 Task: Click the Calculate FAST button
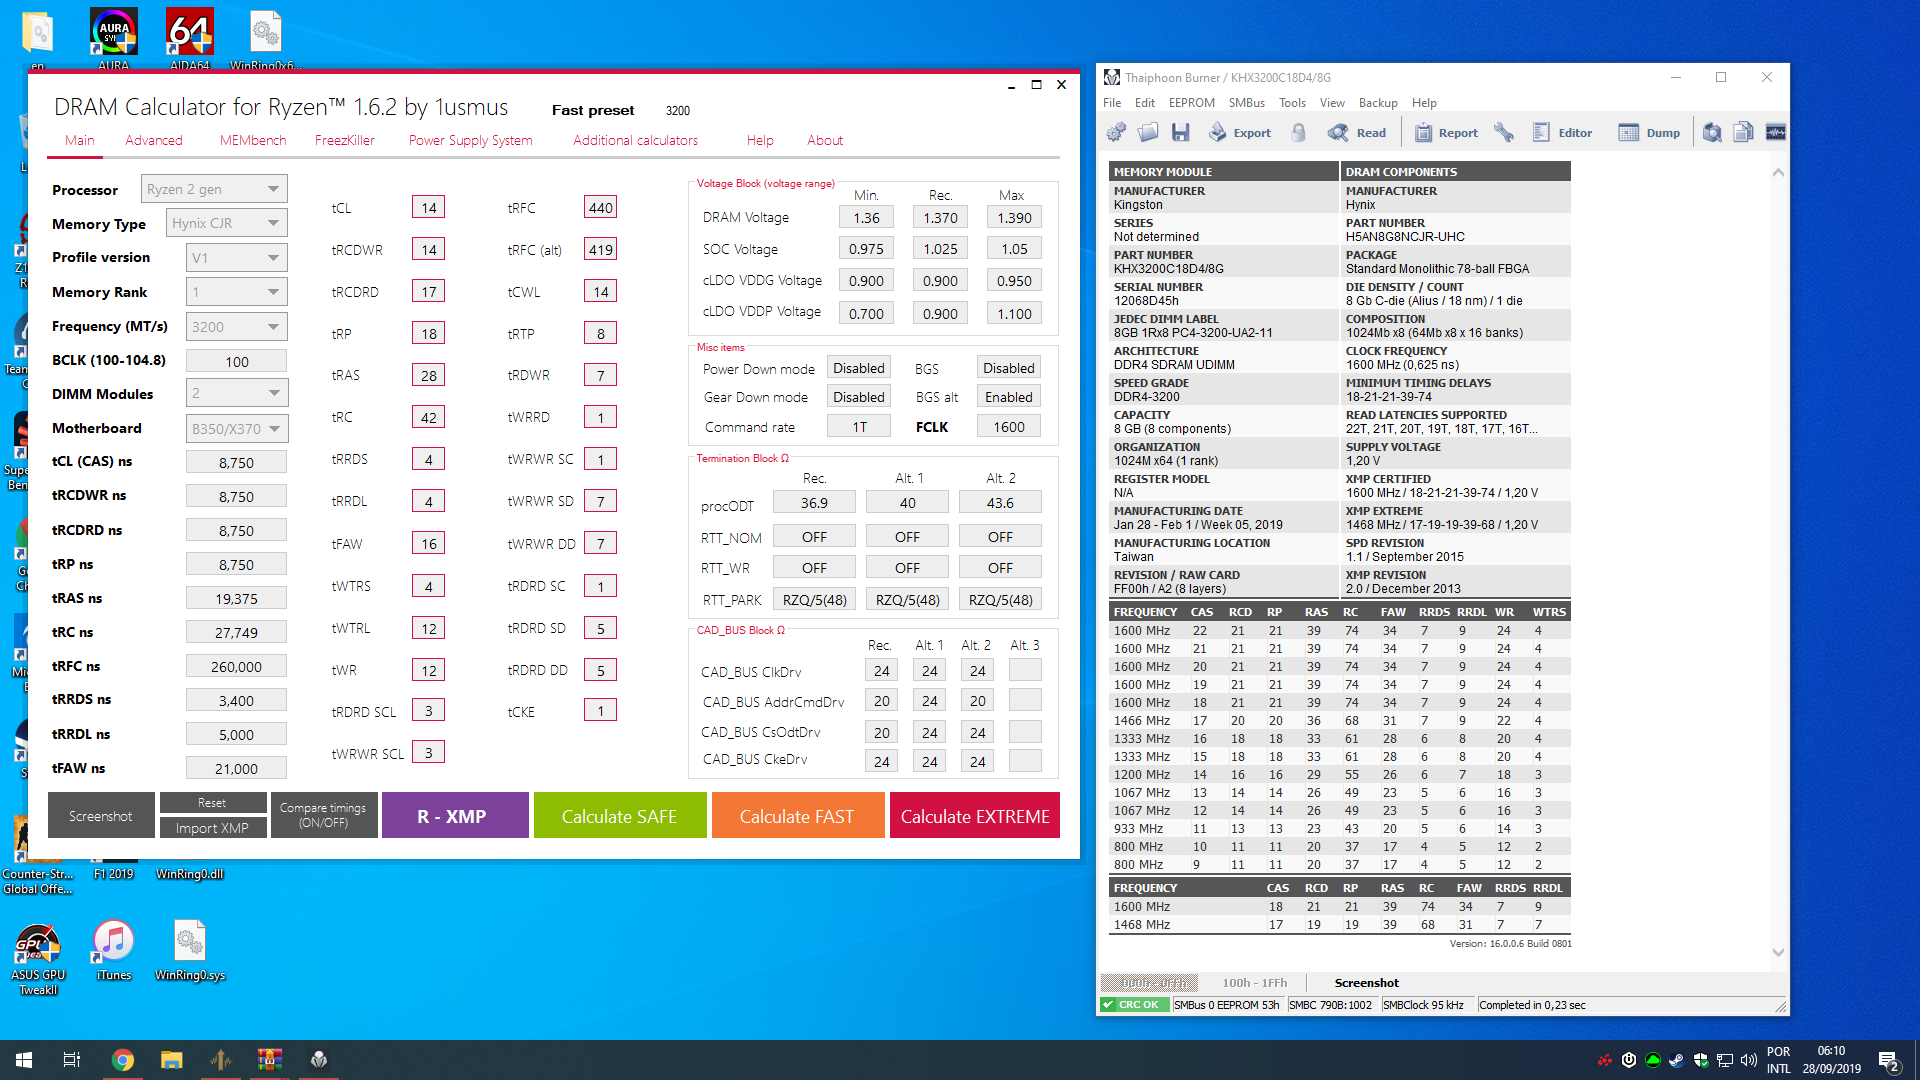797,815
